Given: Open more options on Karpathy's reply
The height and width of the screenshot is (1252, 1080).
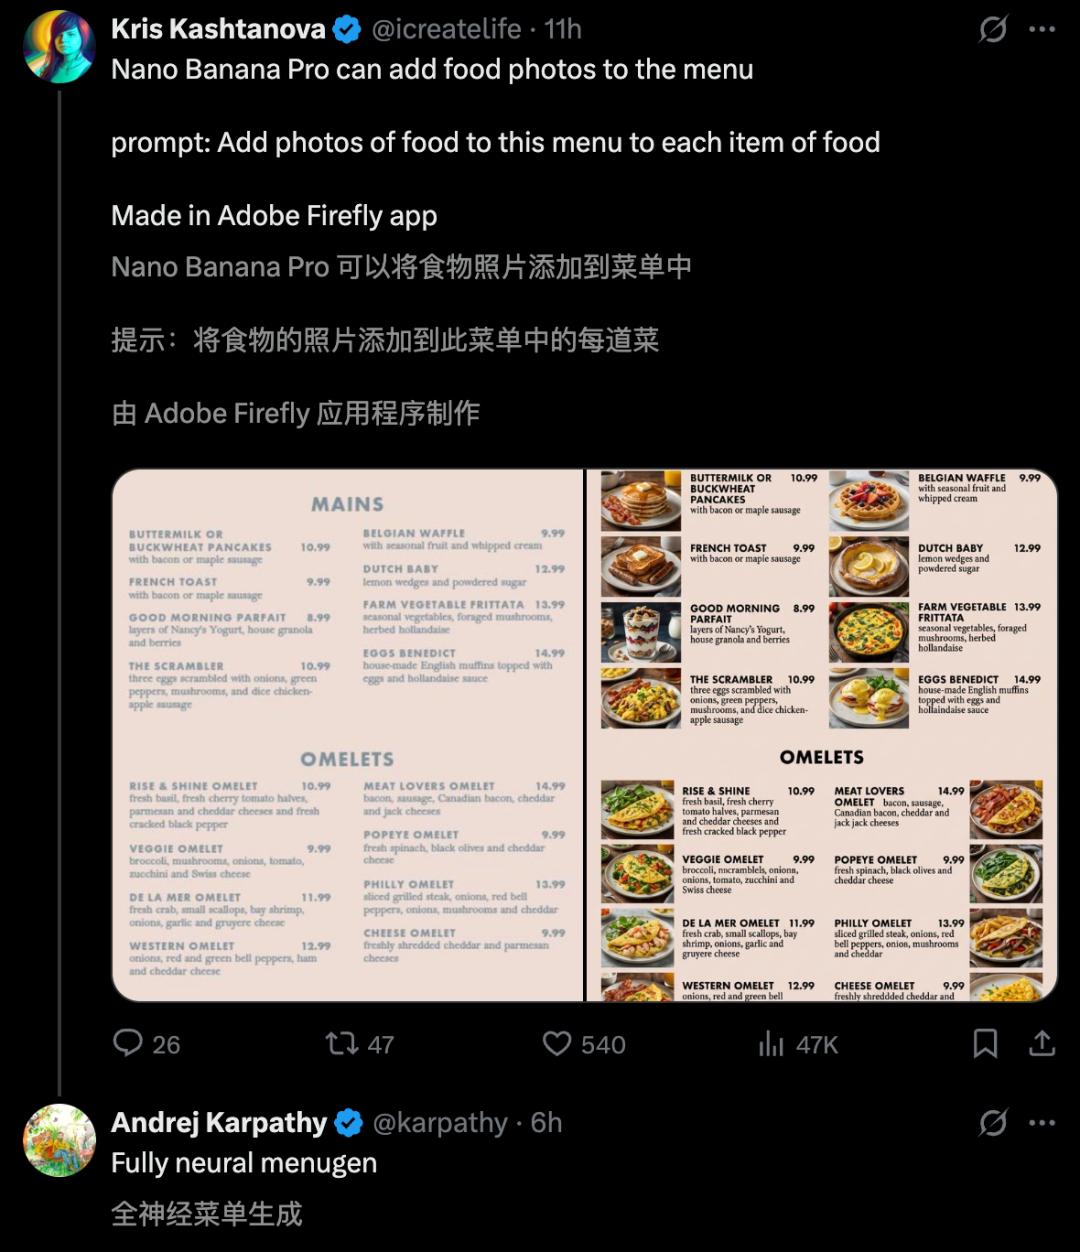Looking at the screenshot, I should [1042, 1123].
